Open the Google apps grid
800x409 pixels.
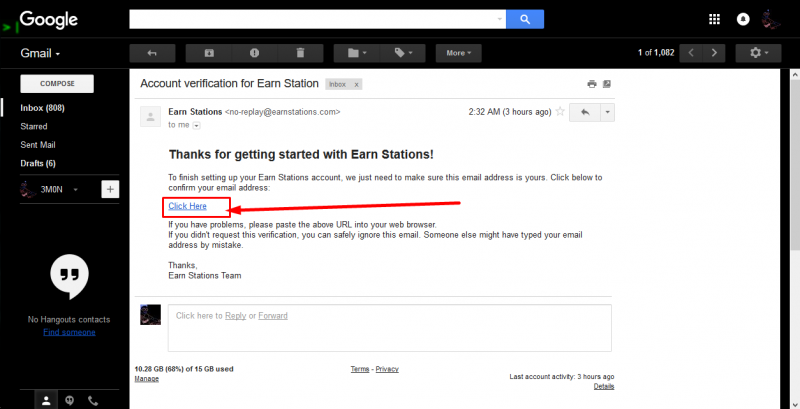click(x=714, y=19)
